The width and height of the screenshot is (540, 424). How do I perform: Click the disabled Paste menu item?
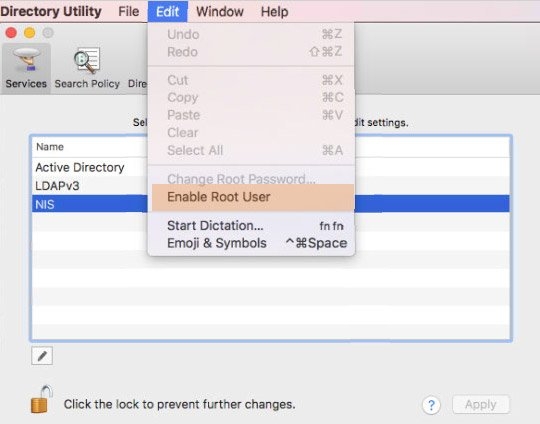click(x=251, y=115)
